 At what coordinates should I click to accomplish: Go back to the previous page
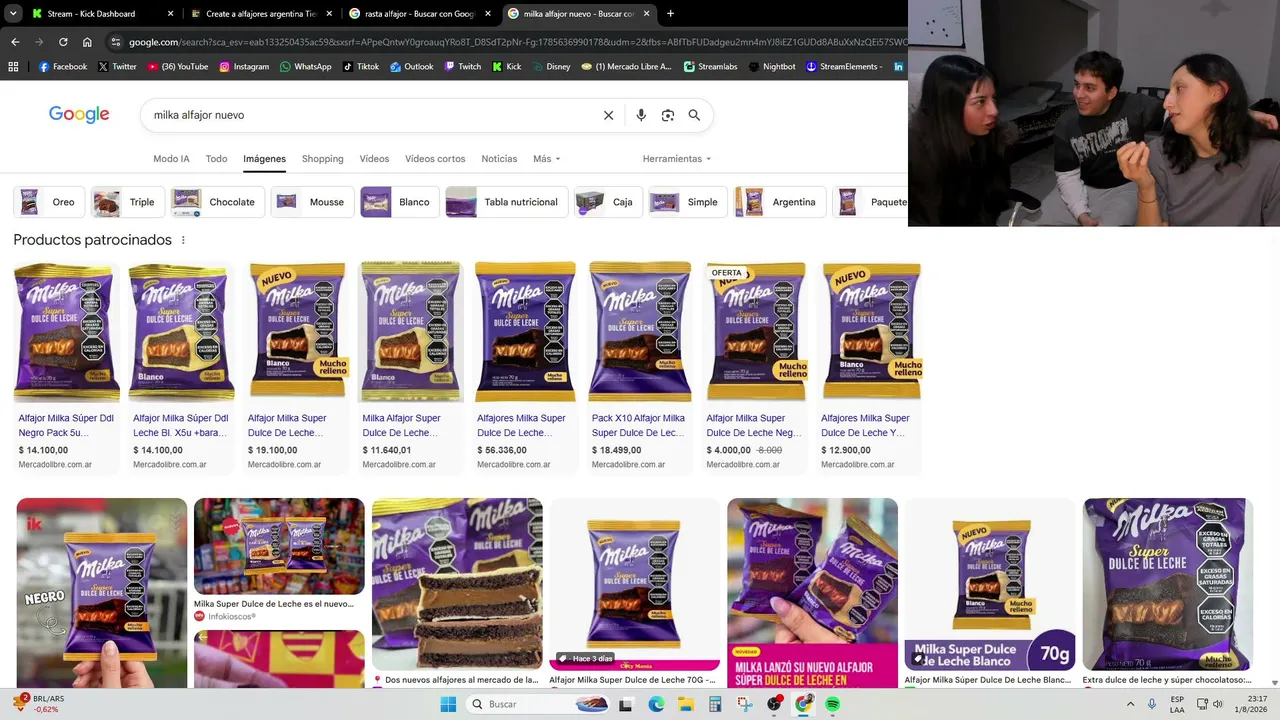15,42
